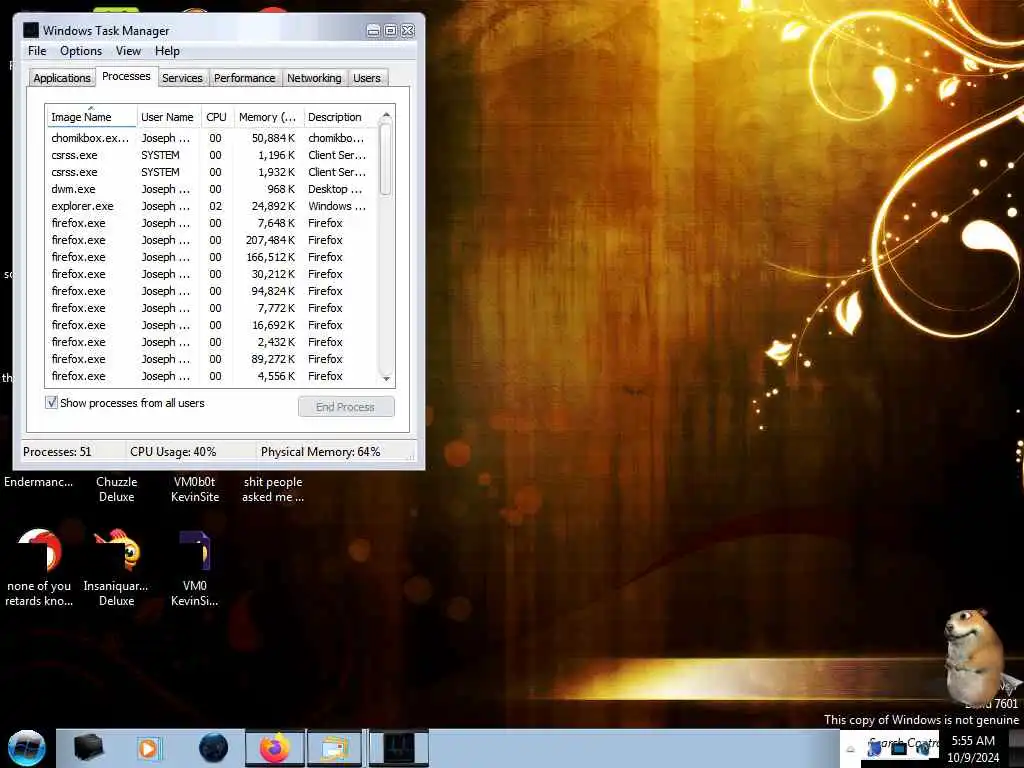
Task: Select firefox.exe using 7,648 K
Action: pyautogui.click(x=211, y=223)
